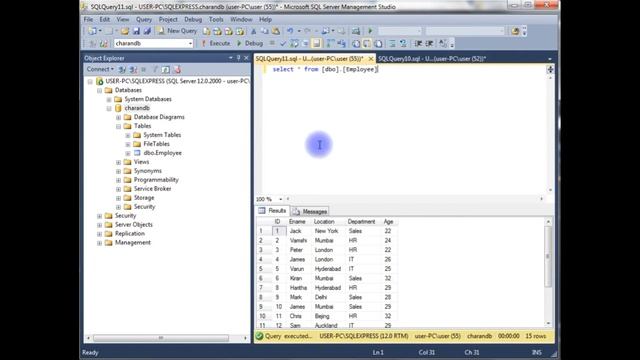640x360 pixels.
Task: Switch output to Results to File
Action: coord(378,43)
